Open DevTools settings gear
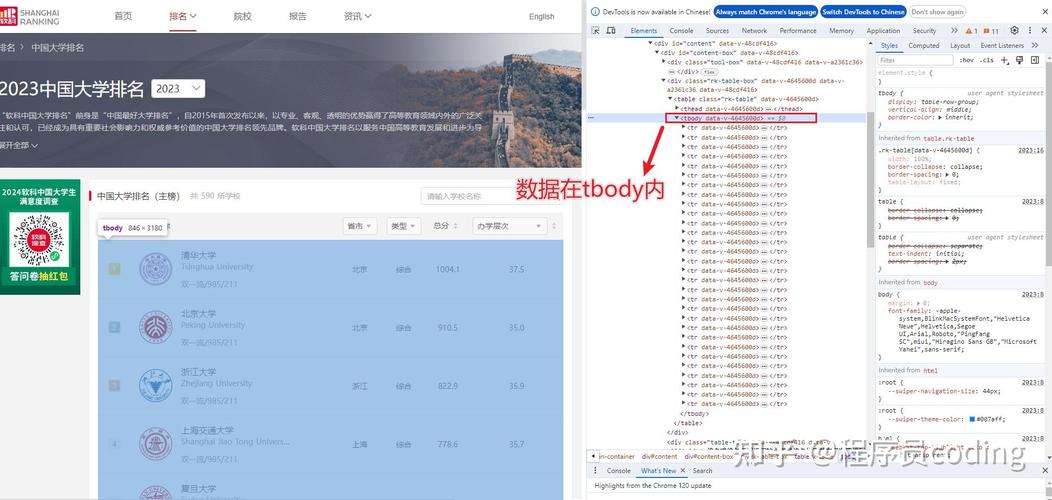This screenshot has height=500, width=1052. tap(1014, 31)
